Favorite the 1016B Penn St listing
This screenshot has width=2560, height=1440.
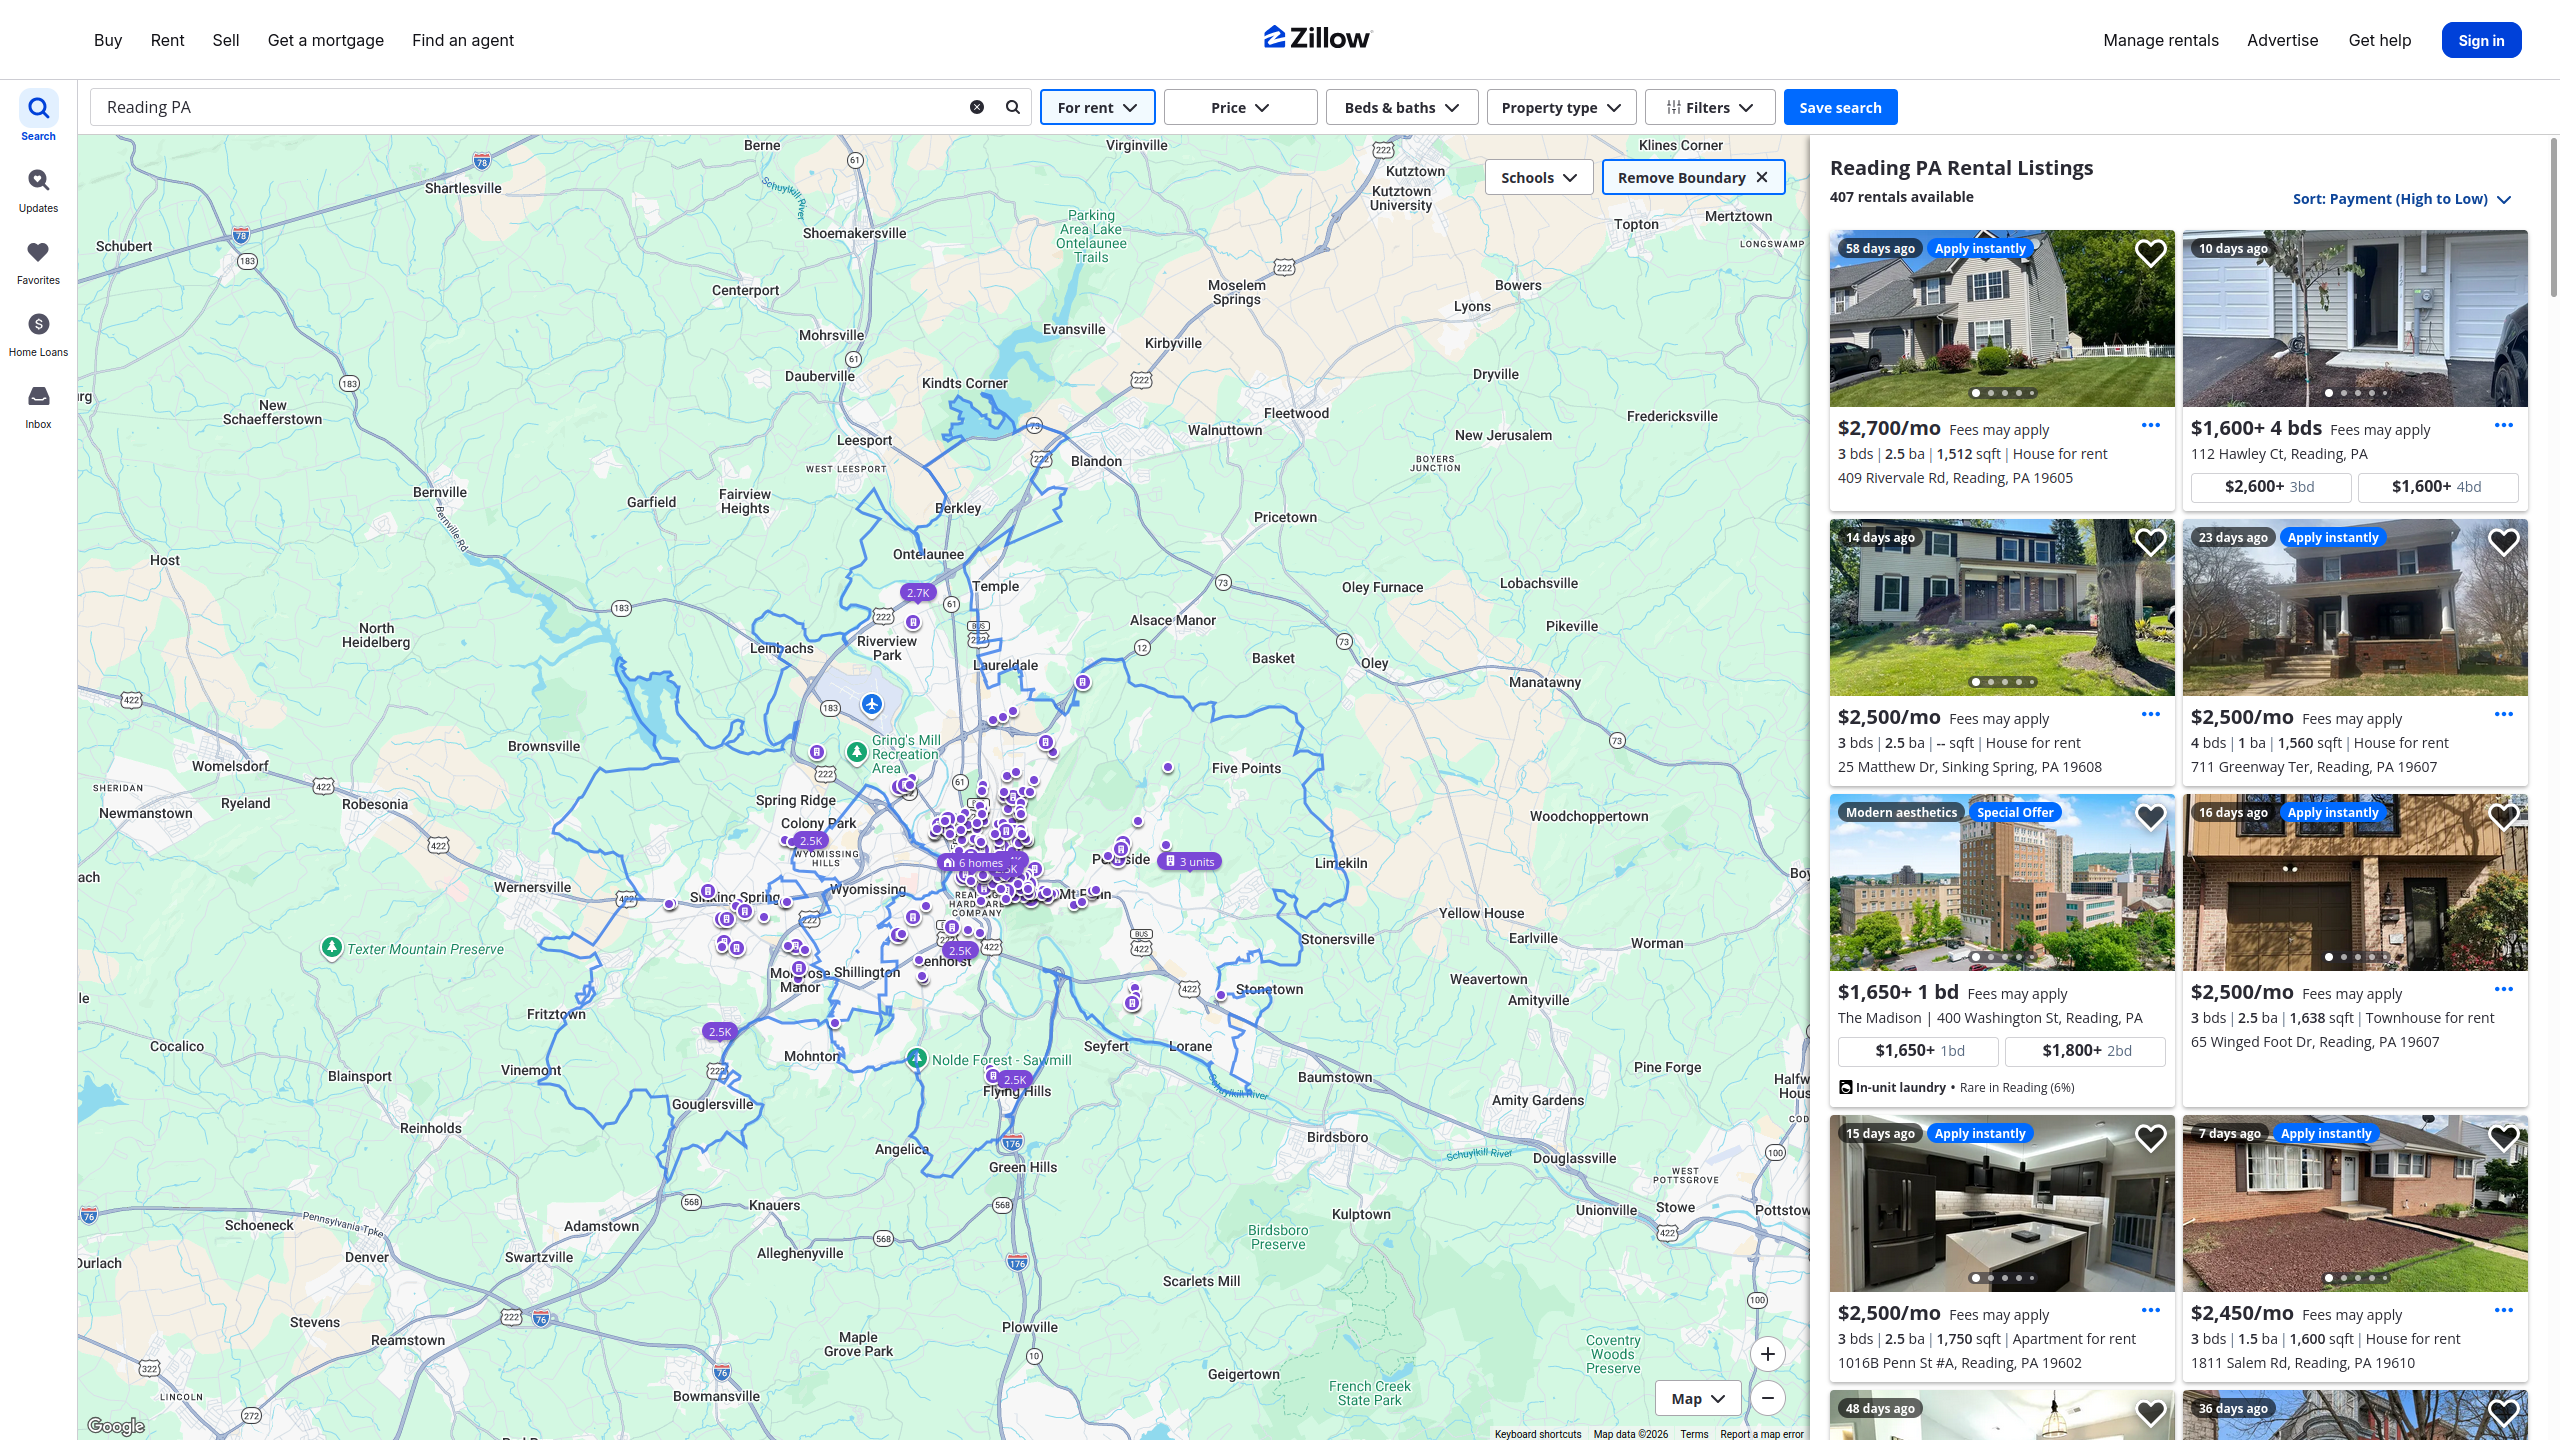pos(2150,1138)
